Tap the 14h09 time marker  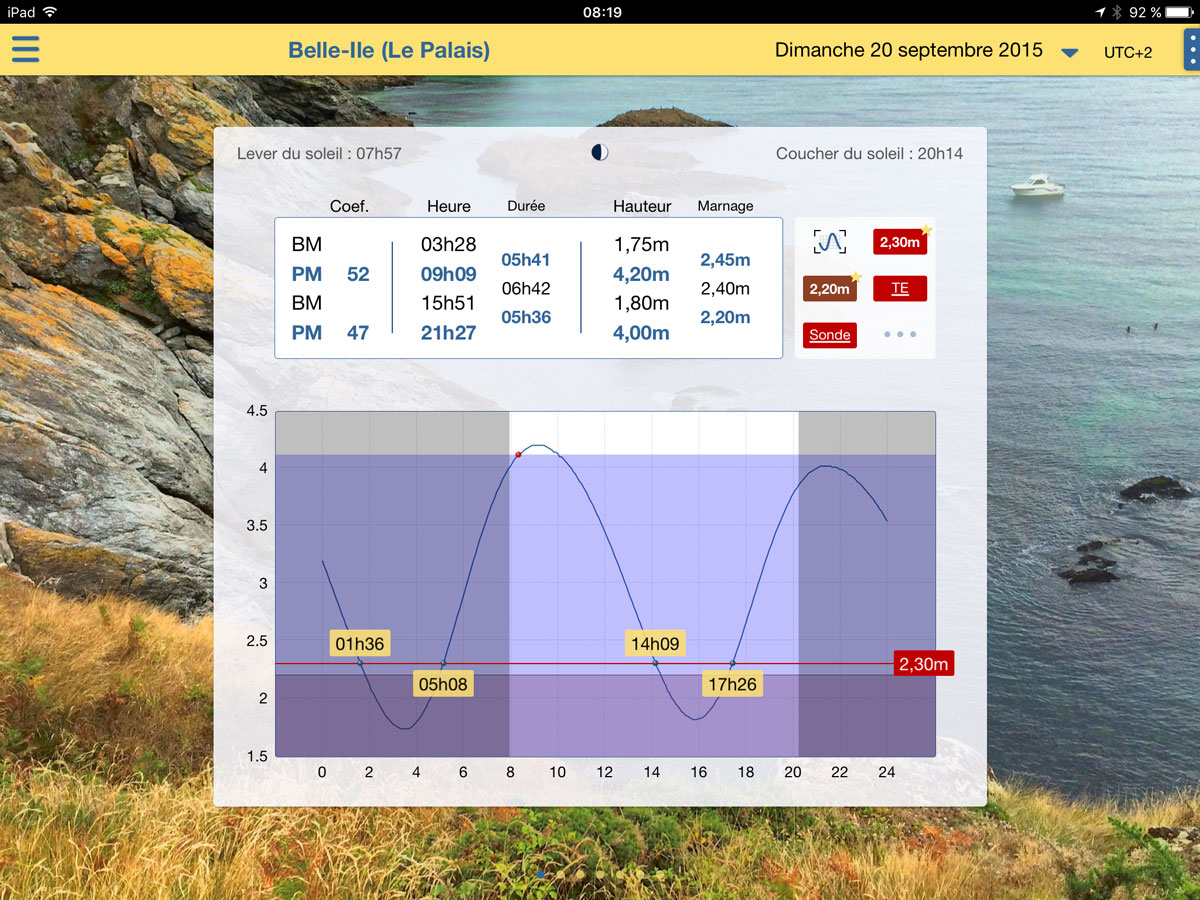(655, 644)
